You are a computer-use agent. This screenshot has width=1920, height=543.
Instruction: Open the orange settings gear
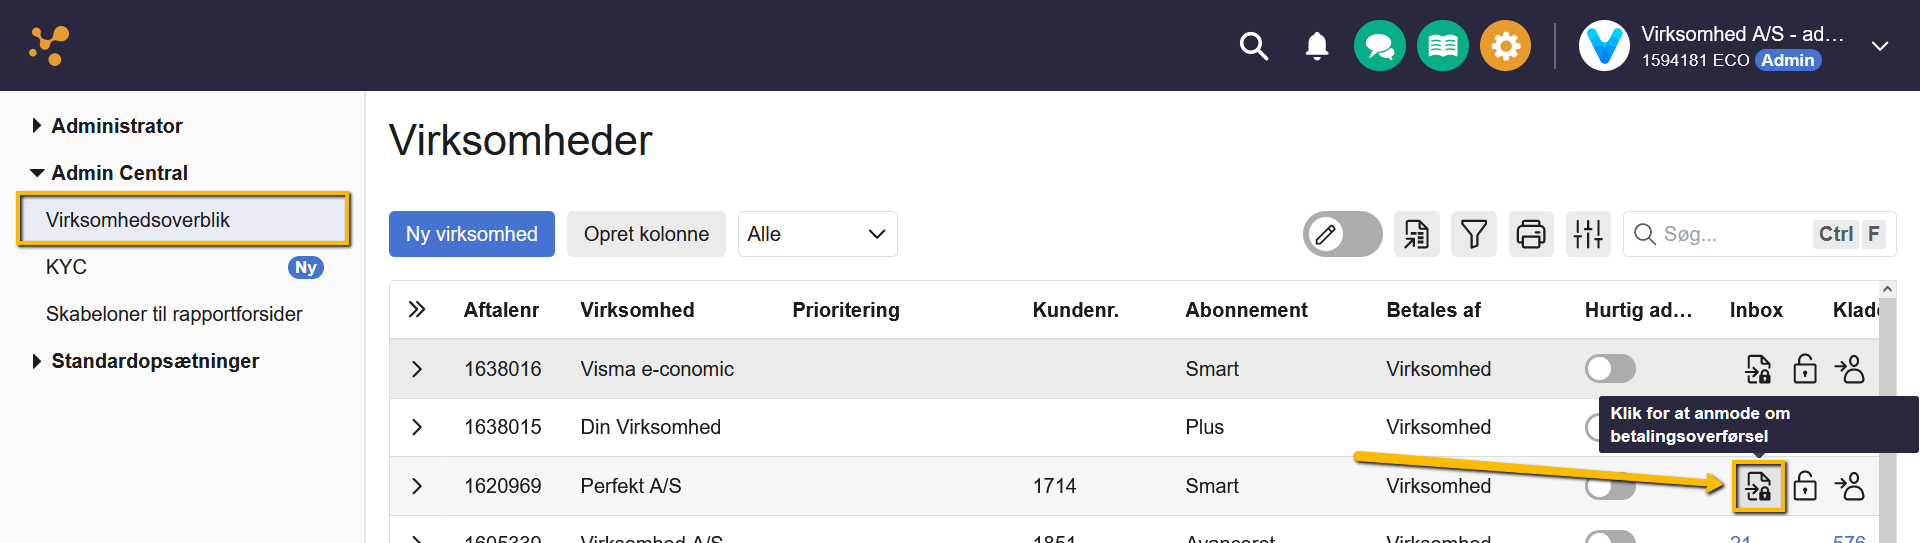[x=1505, y=46]
